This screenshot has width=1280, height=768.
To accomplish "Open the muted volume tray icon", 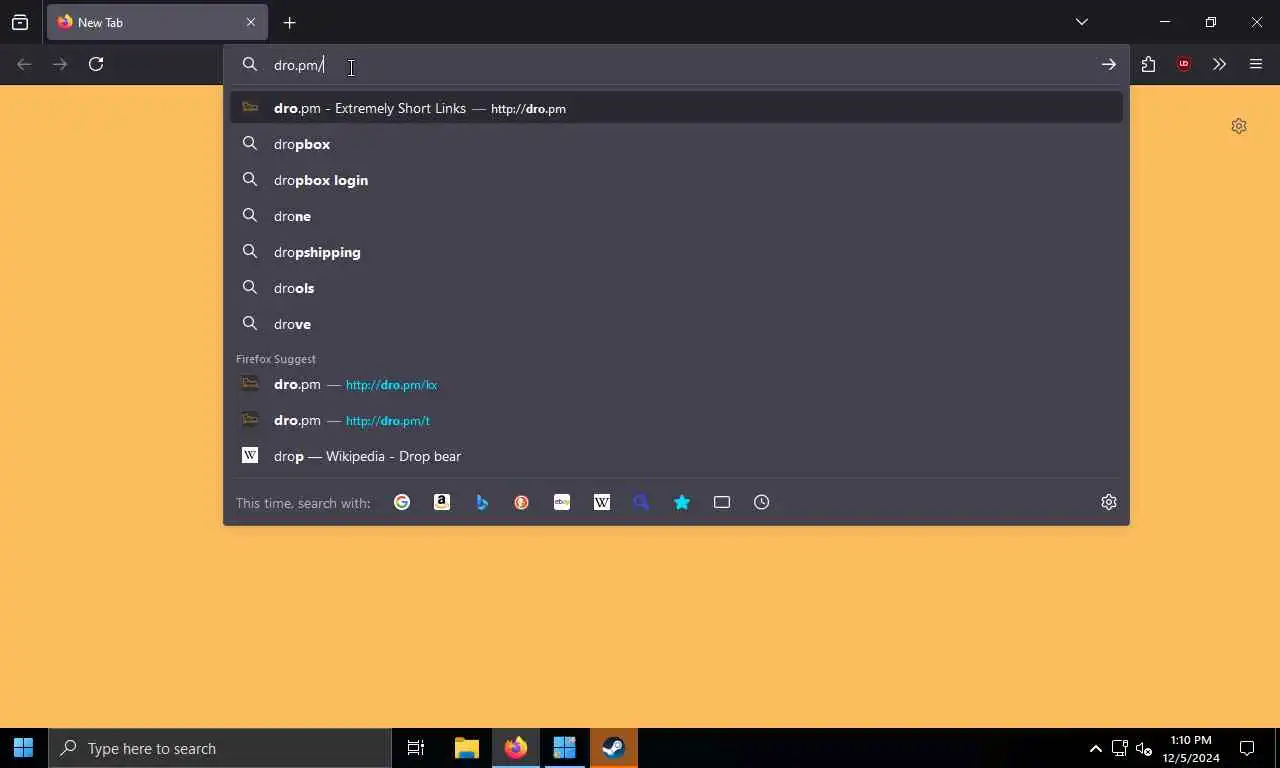I will [1144, 748].
